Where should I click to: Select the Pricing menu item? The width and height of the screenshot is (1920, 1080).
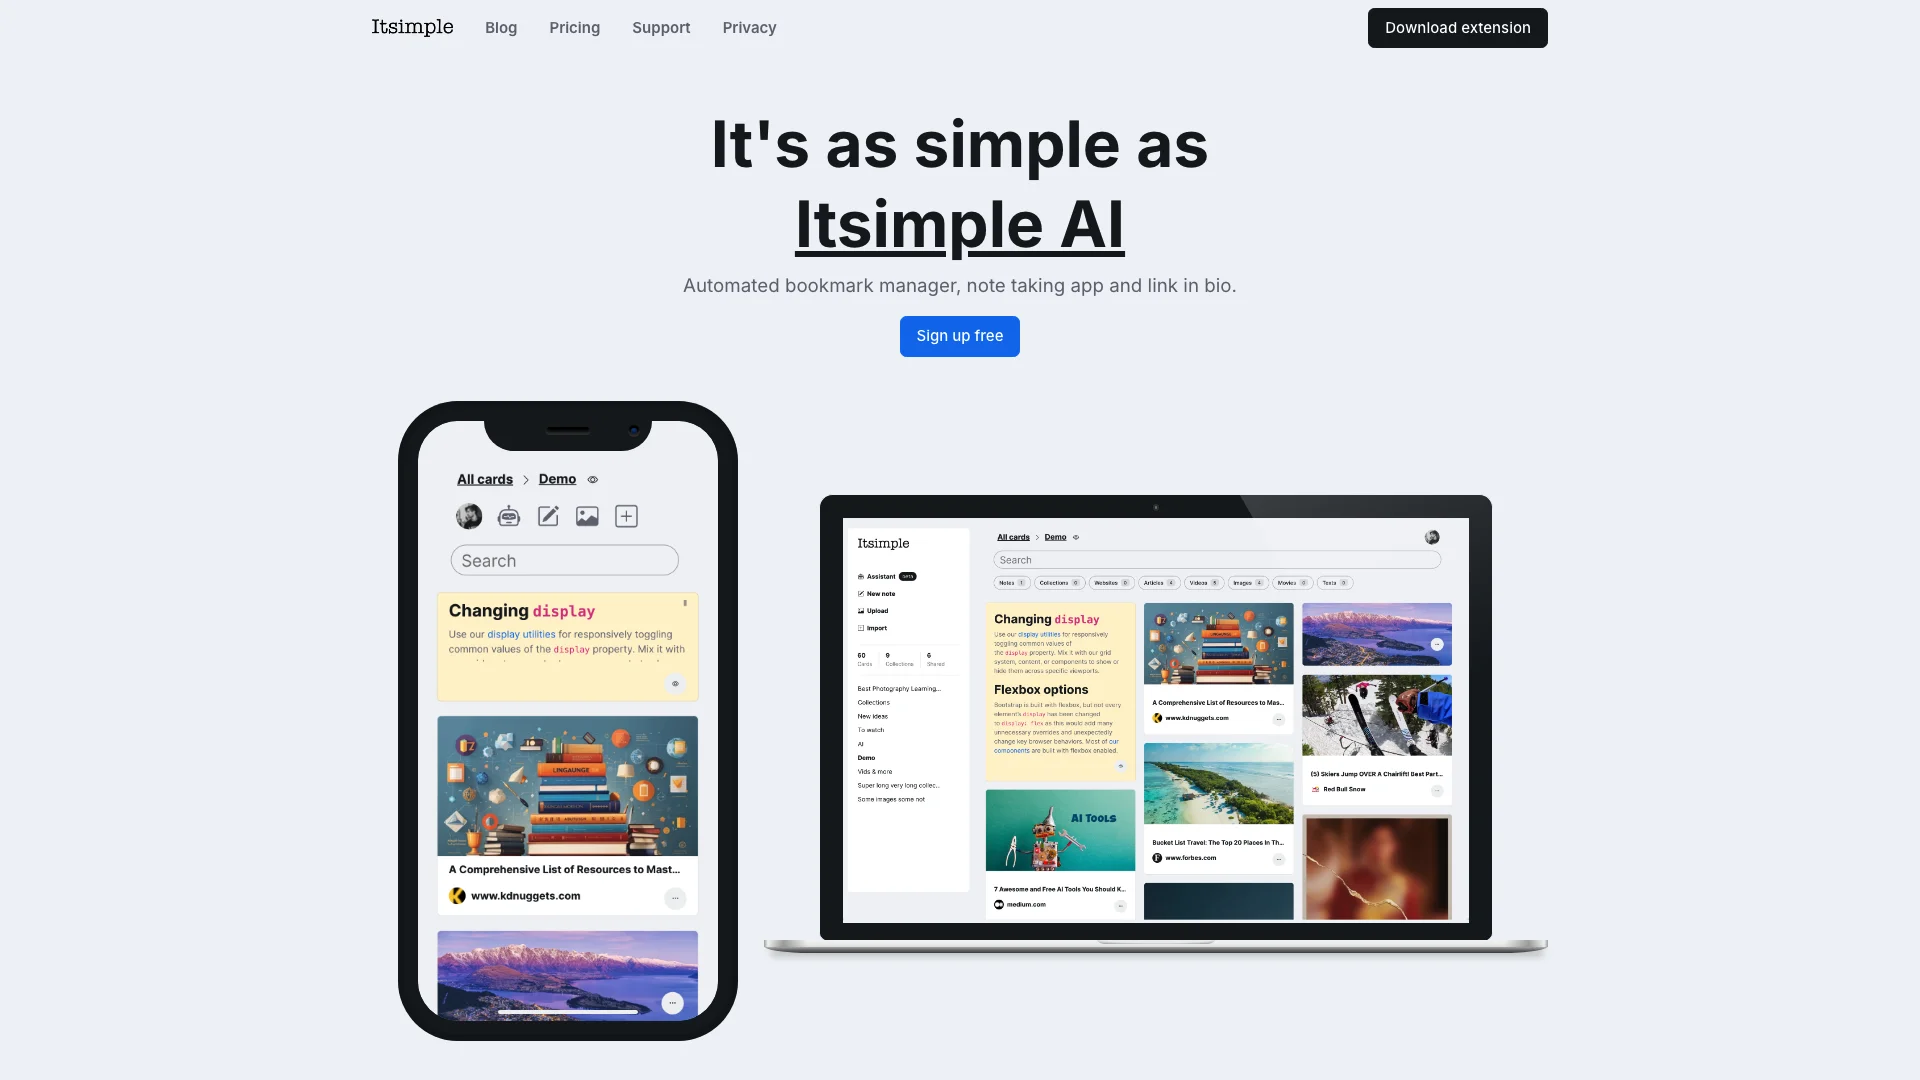(x=574, y=28)
